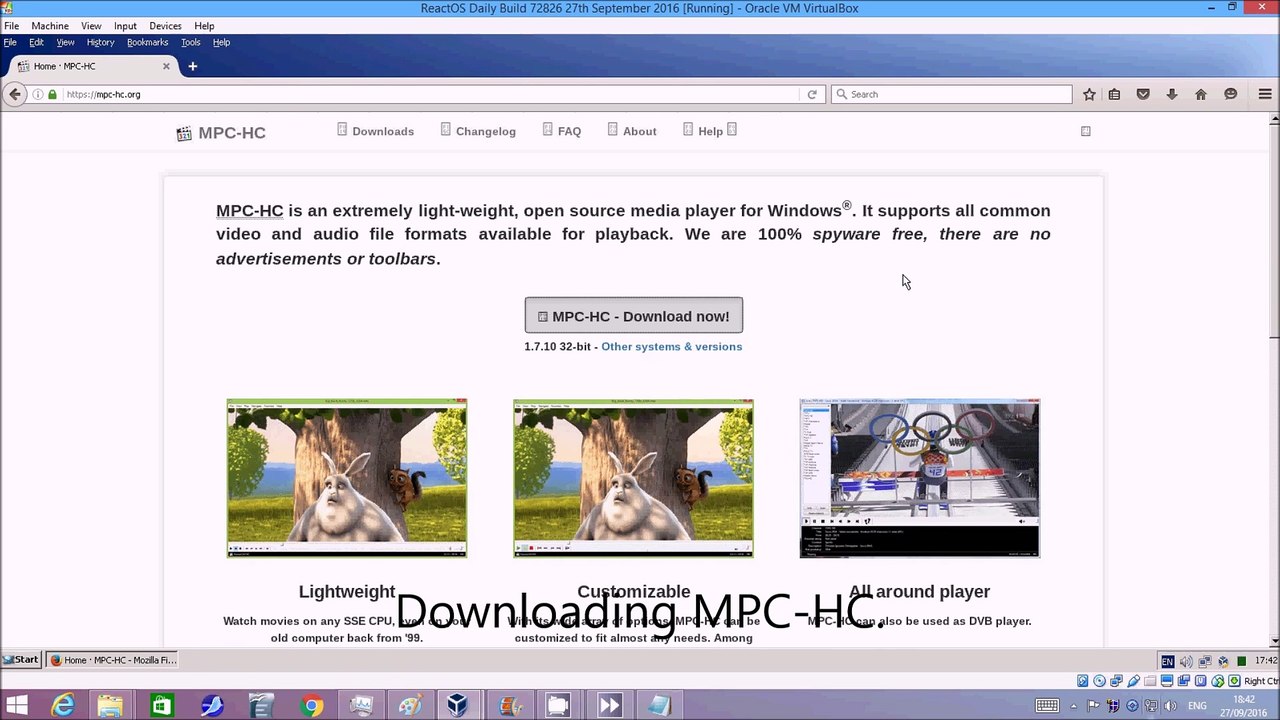Open VirtualBox Machine menu
Viewport: 1280px width, 720px height.
(50, 26)
